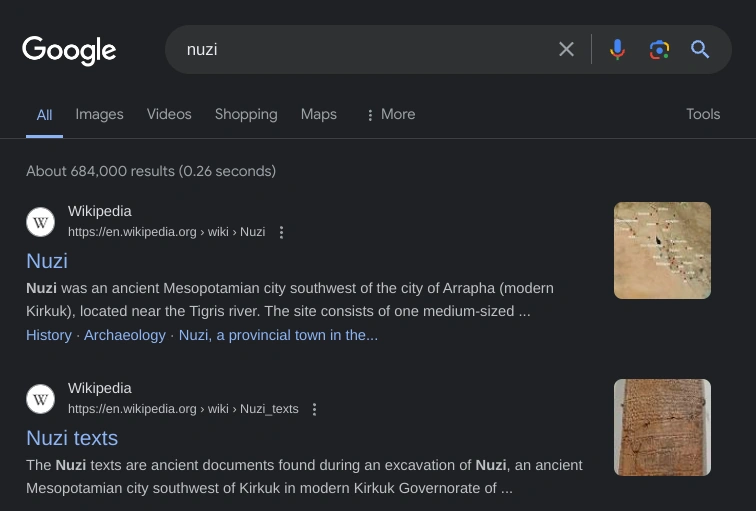Switch to the Videos tab

(x=169, y=114)
